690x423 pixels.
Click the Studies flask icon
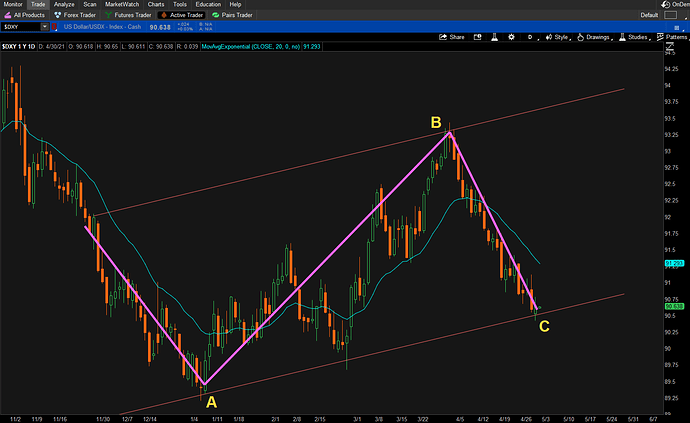click(628, 37)
